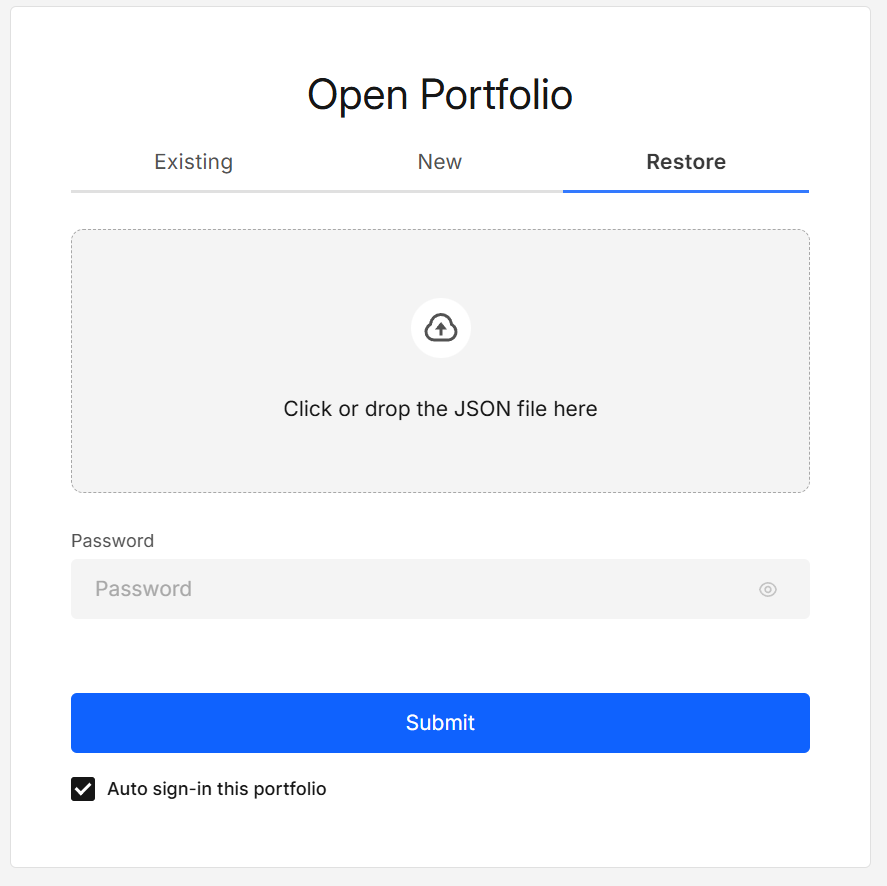
Task: Enable auto sign-in for this portfolio
Action: click(83, 789)
